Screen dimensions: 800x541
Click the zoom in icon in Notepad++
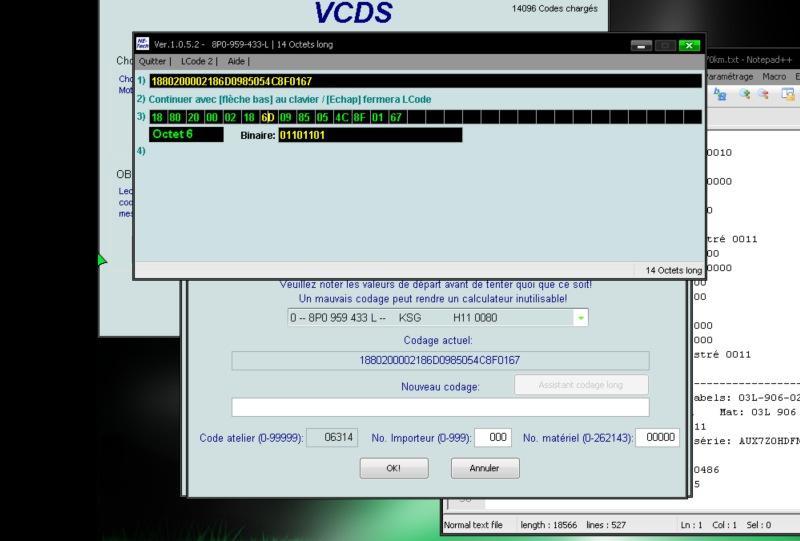tap(744, 94)
